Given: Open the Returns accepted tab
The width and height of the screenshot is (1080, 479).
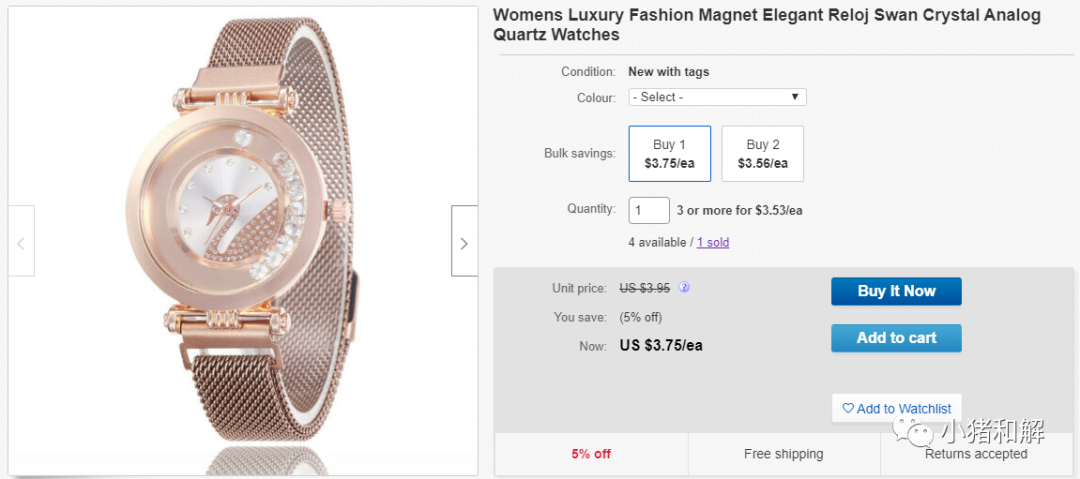Looking at the screenshot, I should tap(975, 454).
